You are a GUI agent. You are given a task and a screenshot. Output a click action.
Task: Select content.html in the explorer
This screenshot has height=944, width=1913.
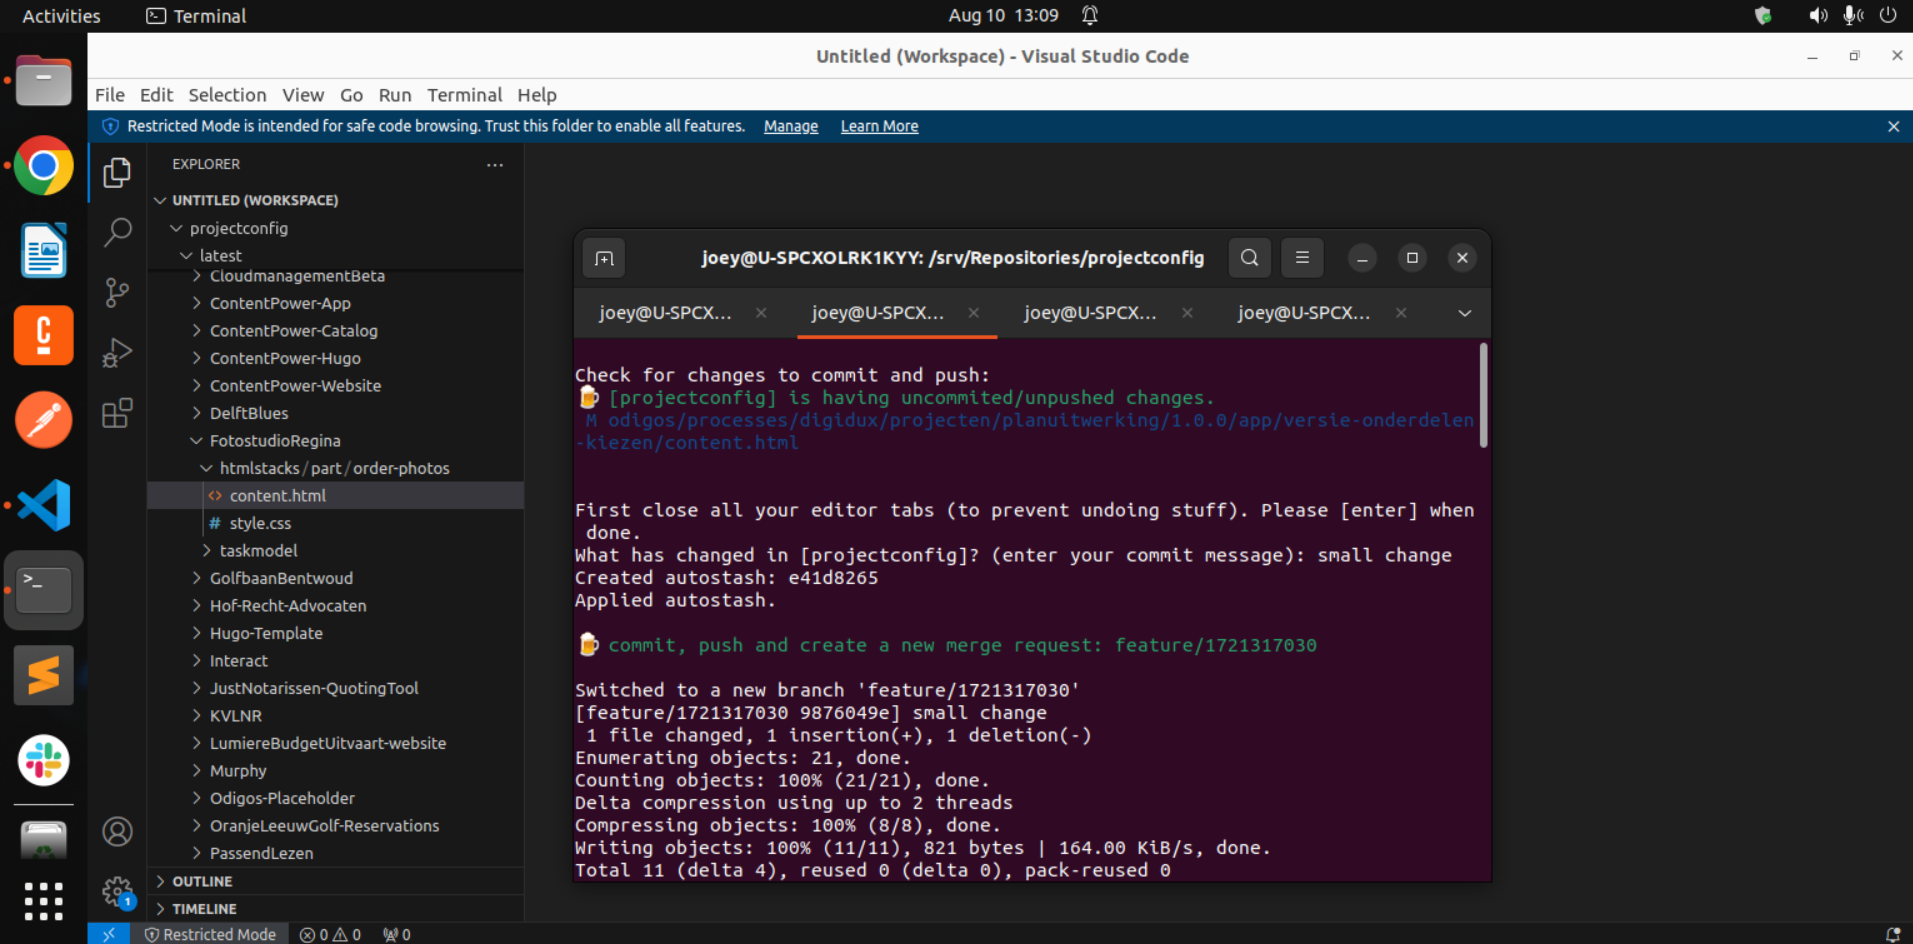336,496
